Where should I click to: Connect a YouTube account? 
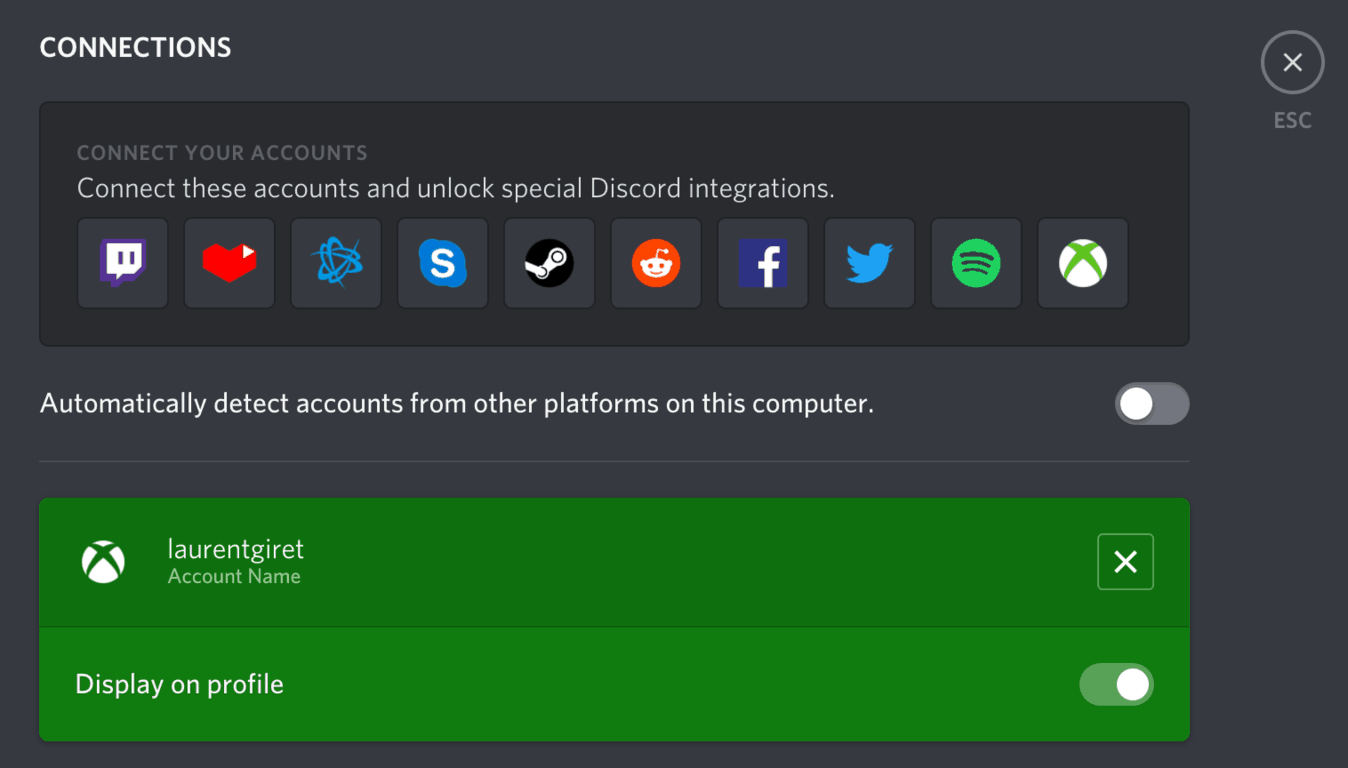coord(230,264)
